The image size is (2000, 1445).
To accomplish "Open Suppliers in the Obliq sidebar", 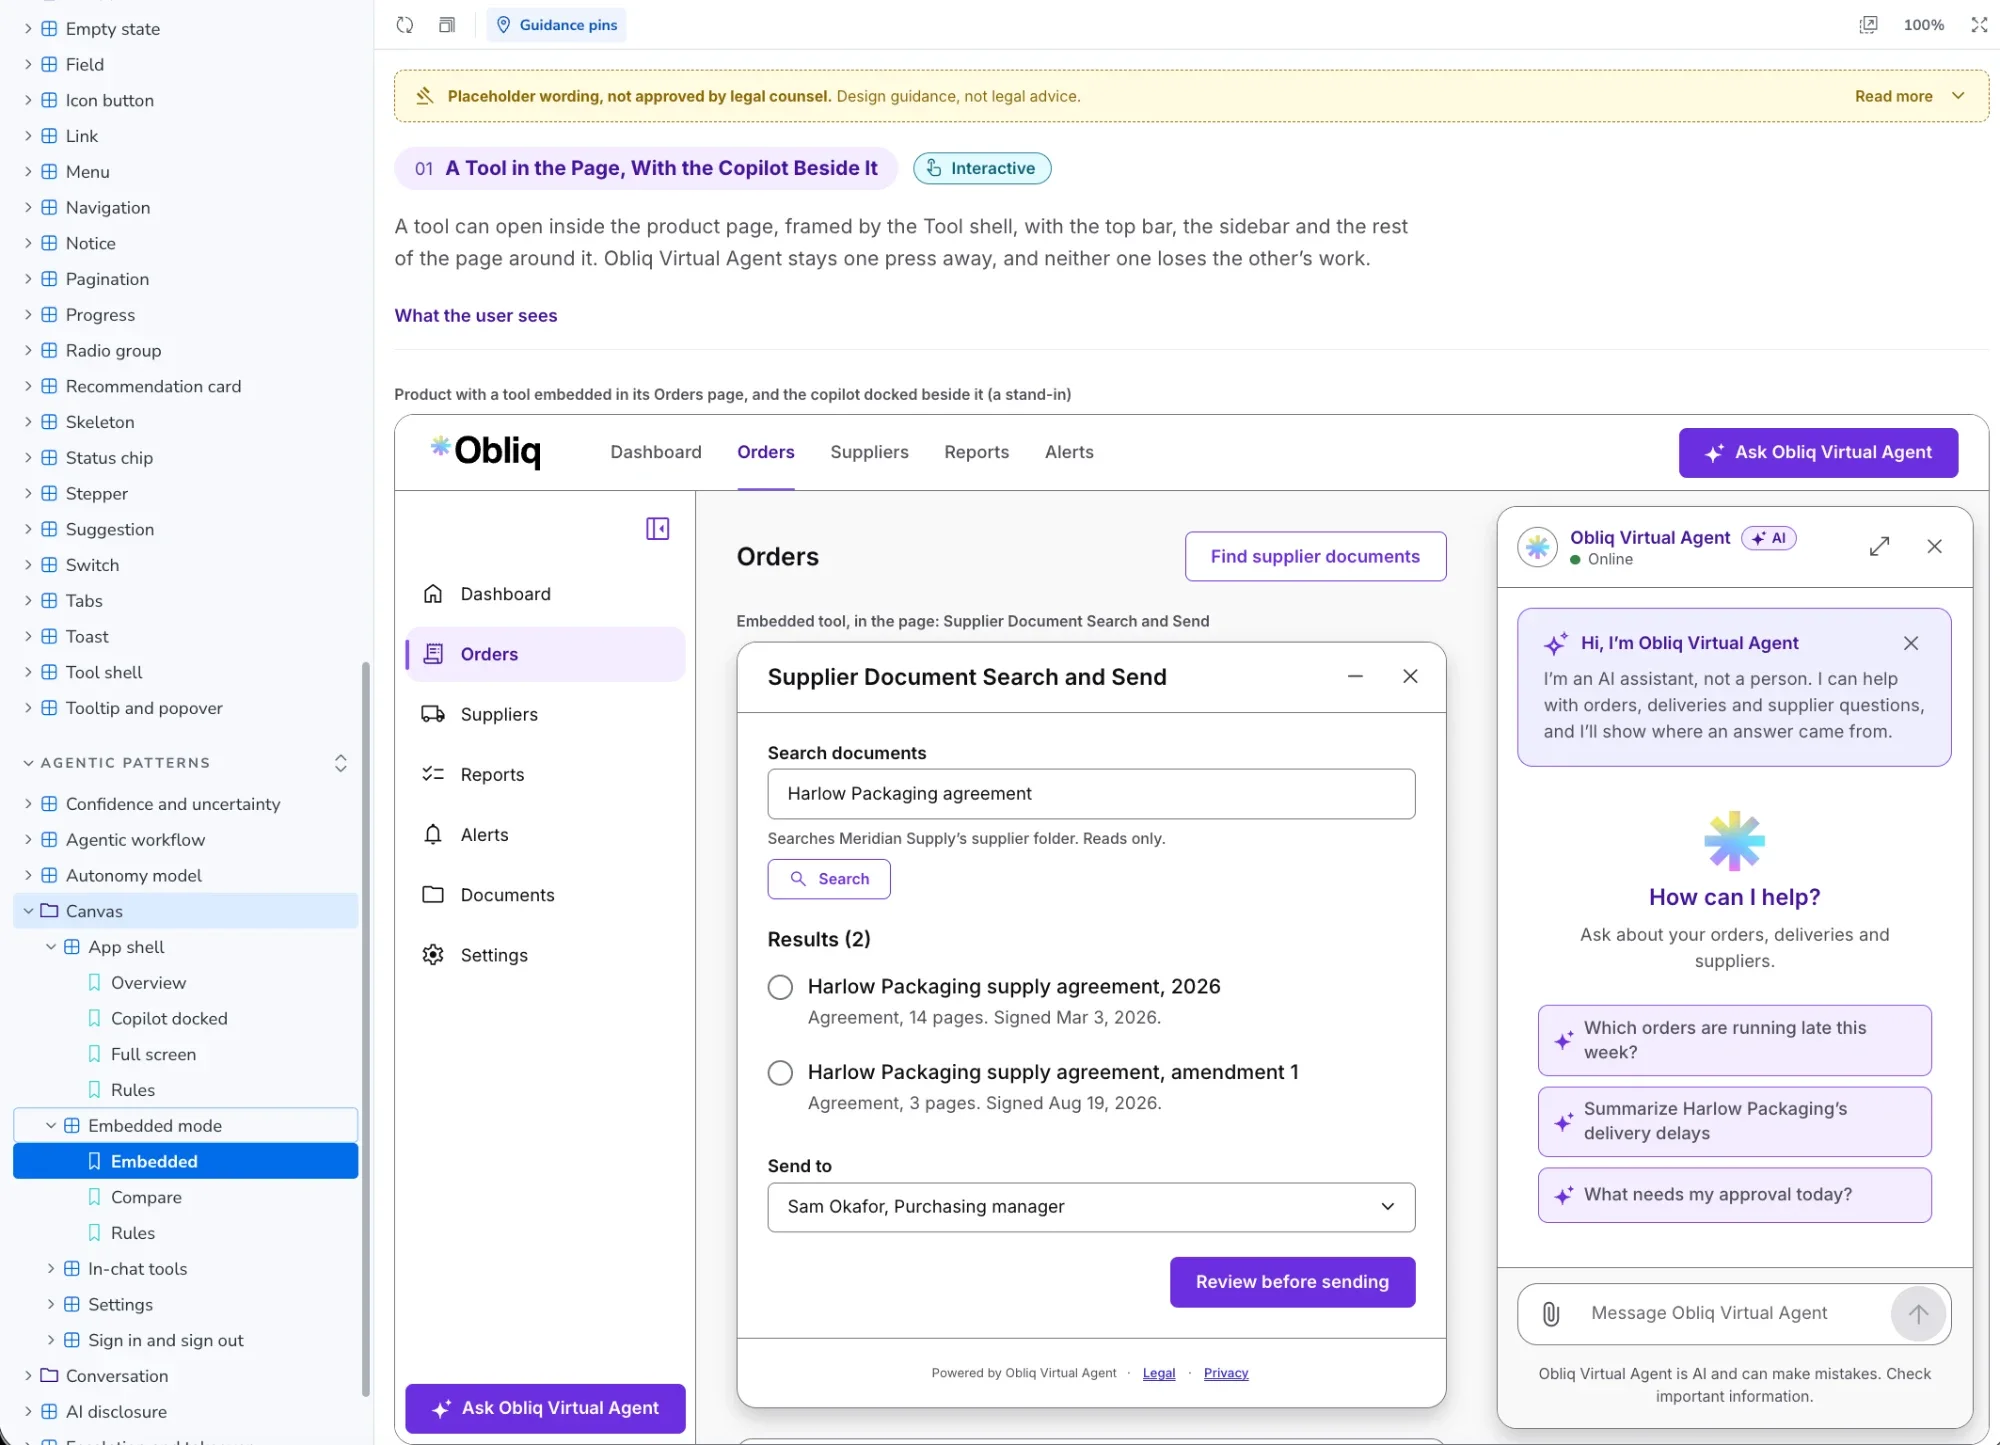I will (x=546, y=714).
